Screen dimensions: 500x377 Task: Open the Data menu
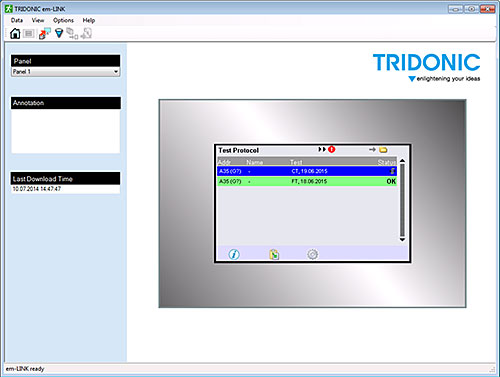pyautogui.click(x=17, y=20)
